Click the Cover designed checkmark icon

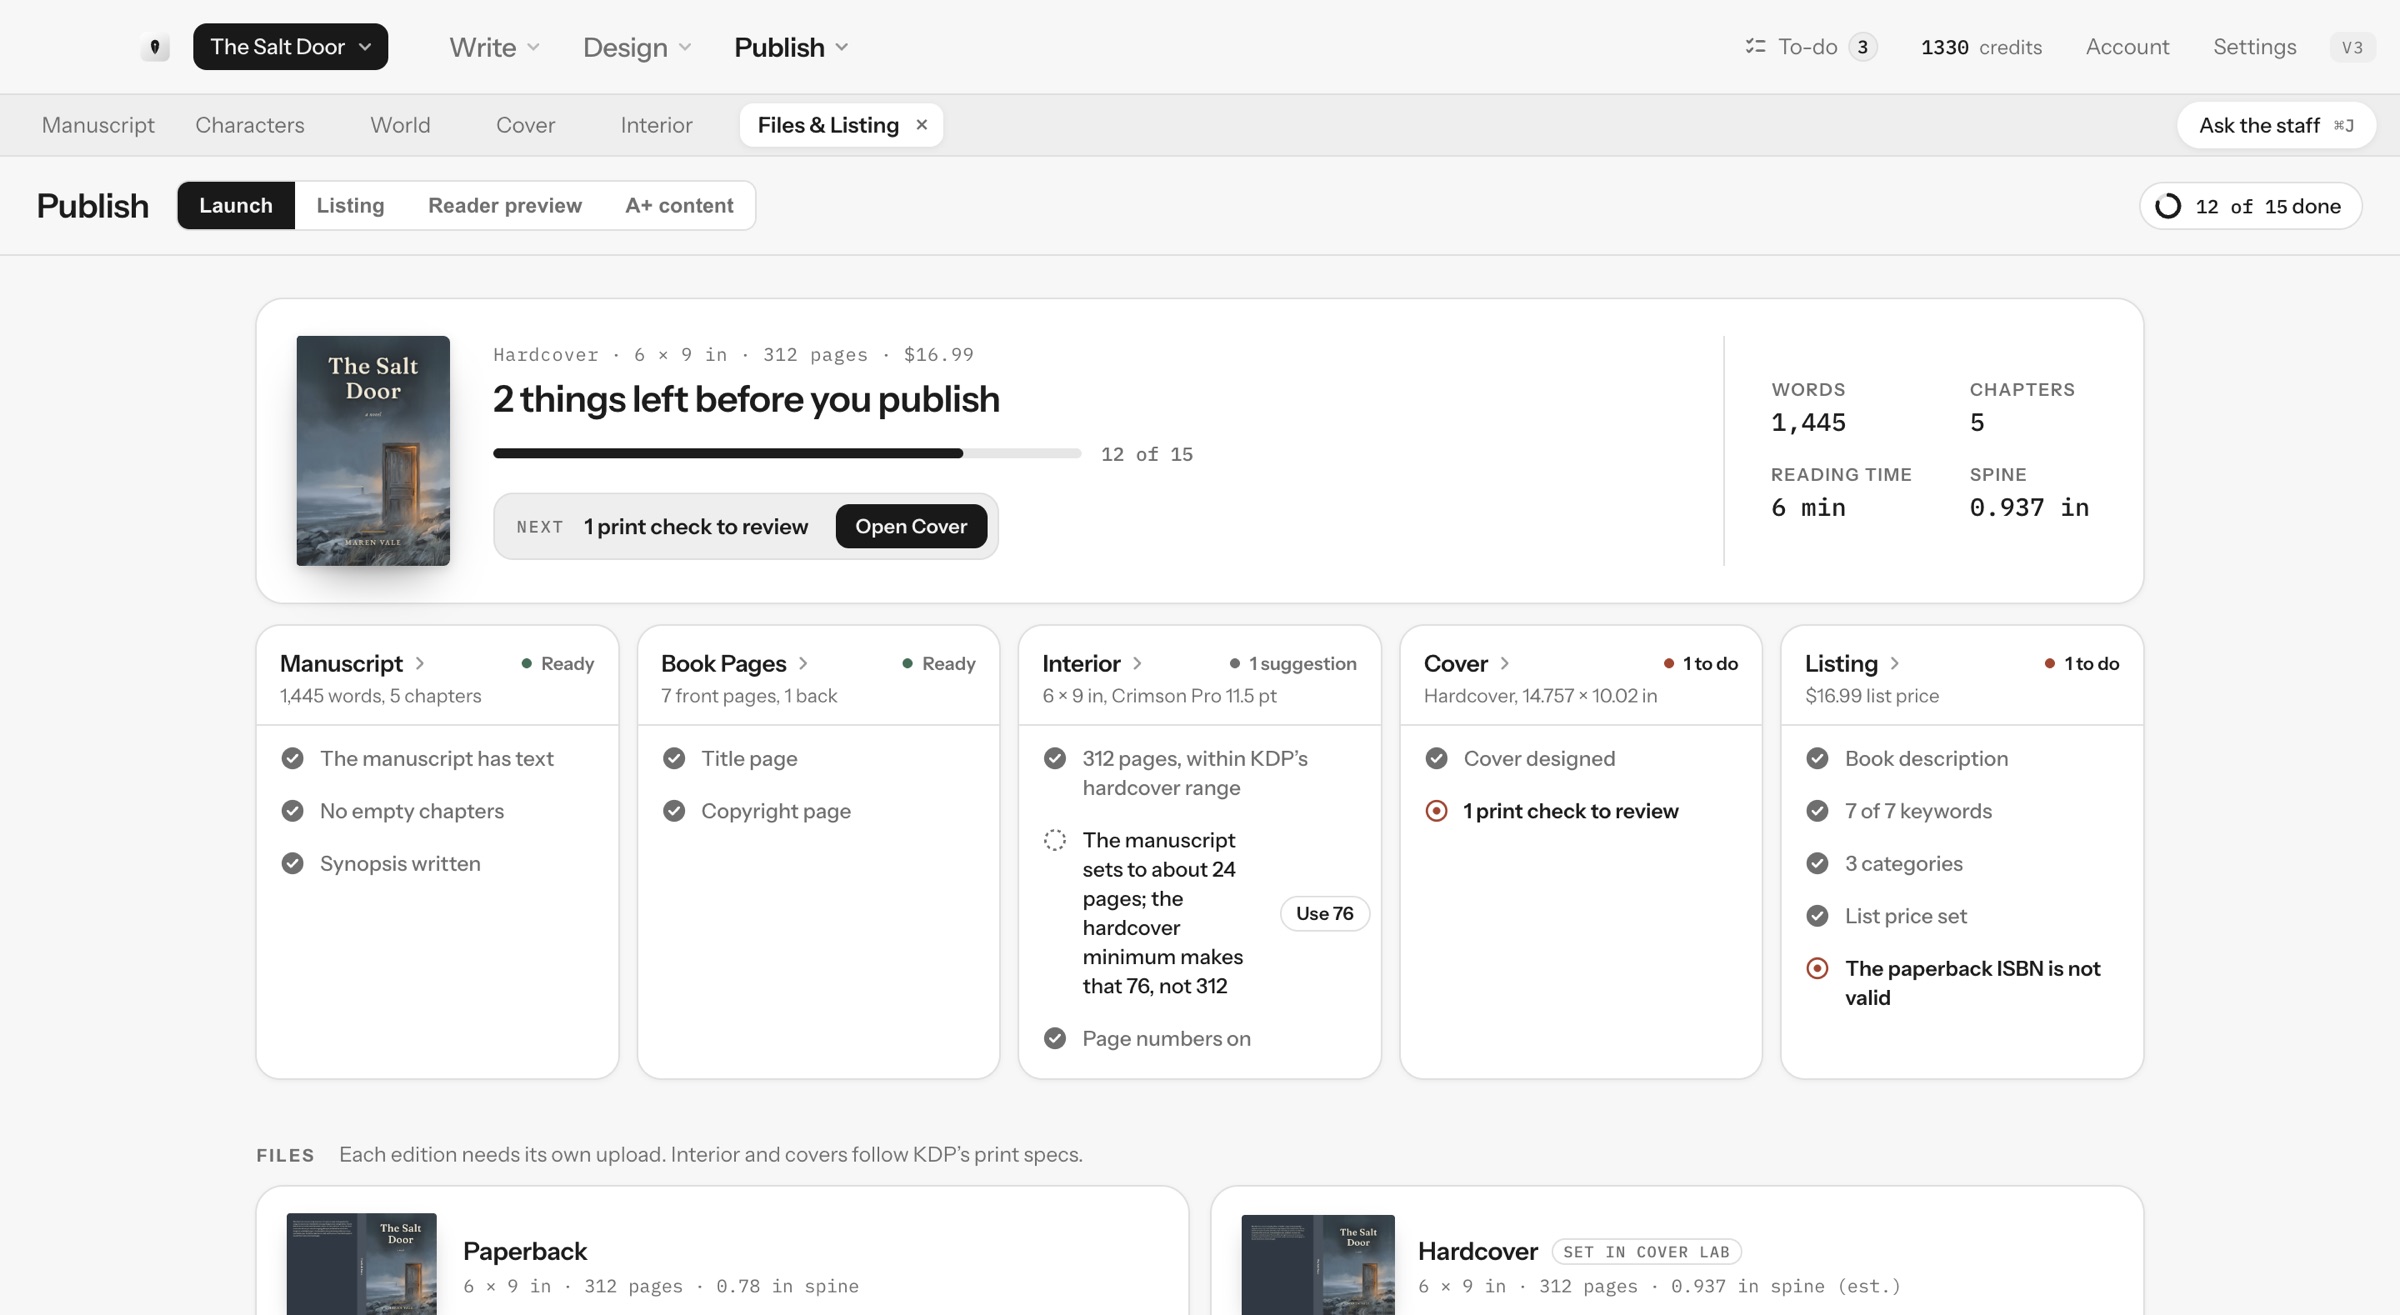1436,758
